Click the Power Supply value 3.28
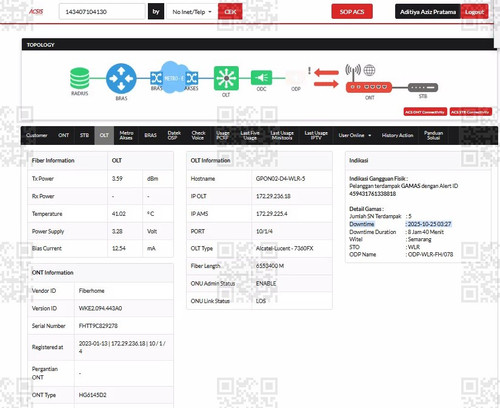This screenshot has width=500, height=408. [x=117, y=231]
